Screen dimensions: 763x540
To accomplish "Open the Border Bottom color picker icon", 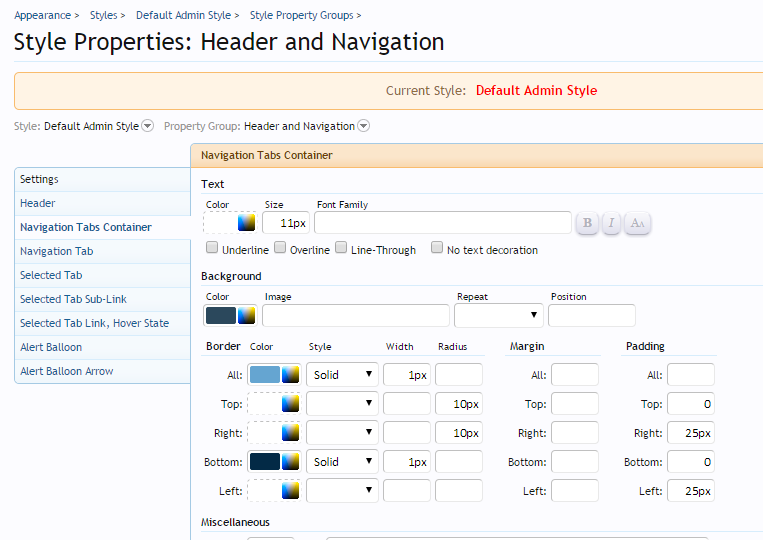I will (x=291, y=462).
